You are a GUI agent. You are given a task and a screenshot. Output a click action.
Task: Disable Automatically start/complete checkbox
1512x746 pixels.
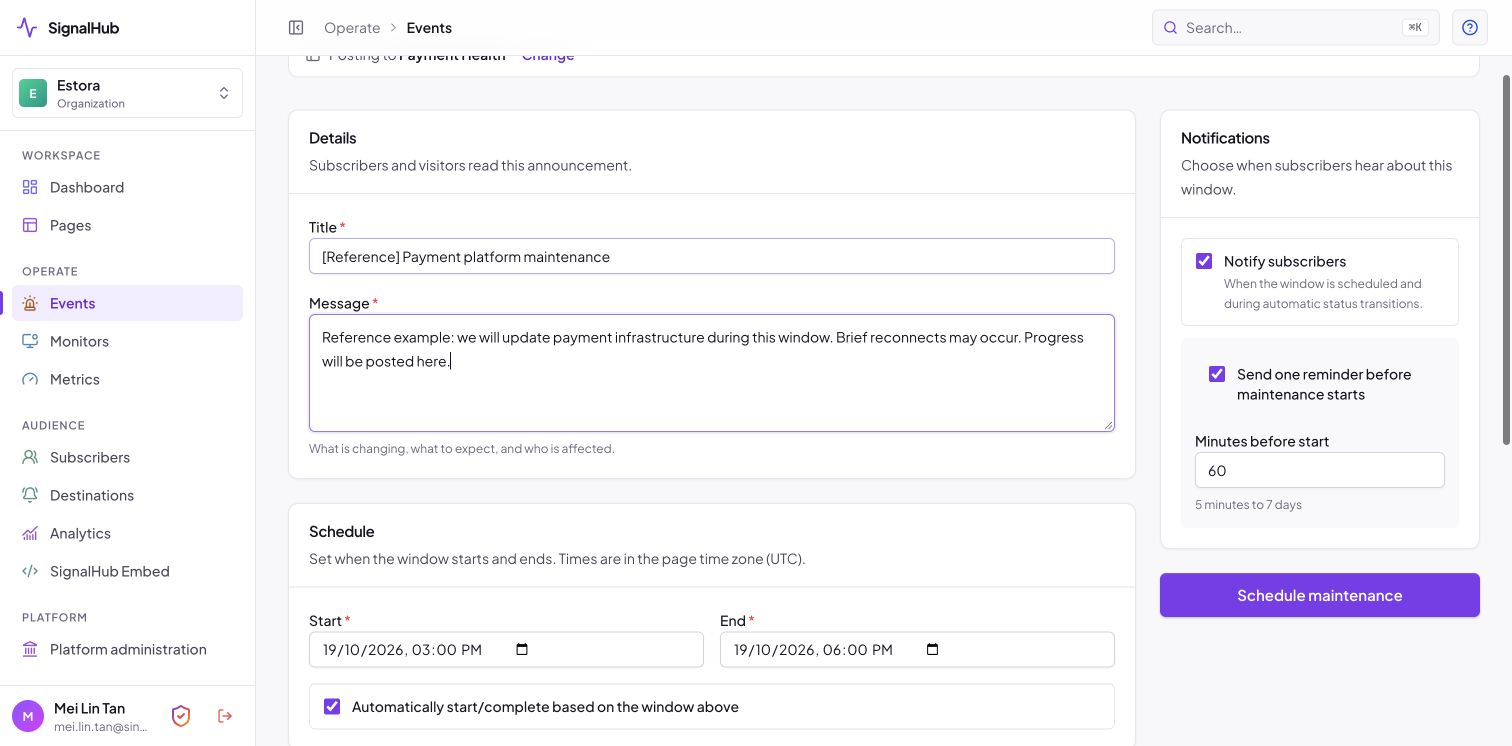click(x=332, y=707)
